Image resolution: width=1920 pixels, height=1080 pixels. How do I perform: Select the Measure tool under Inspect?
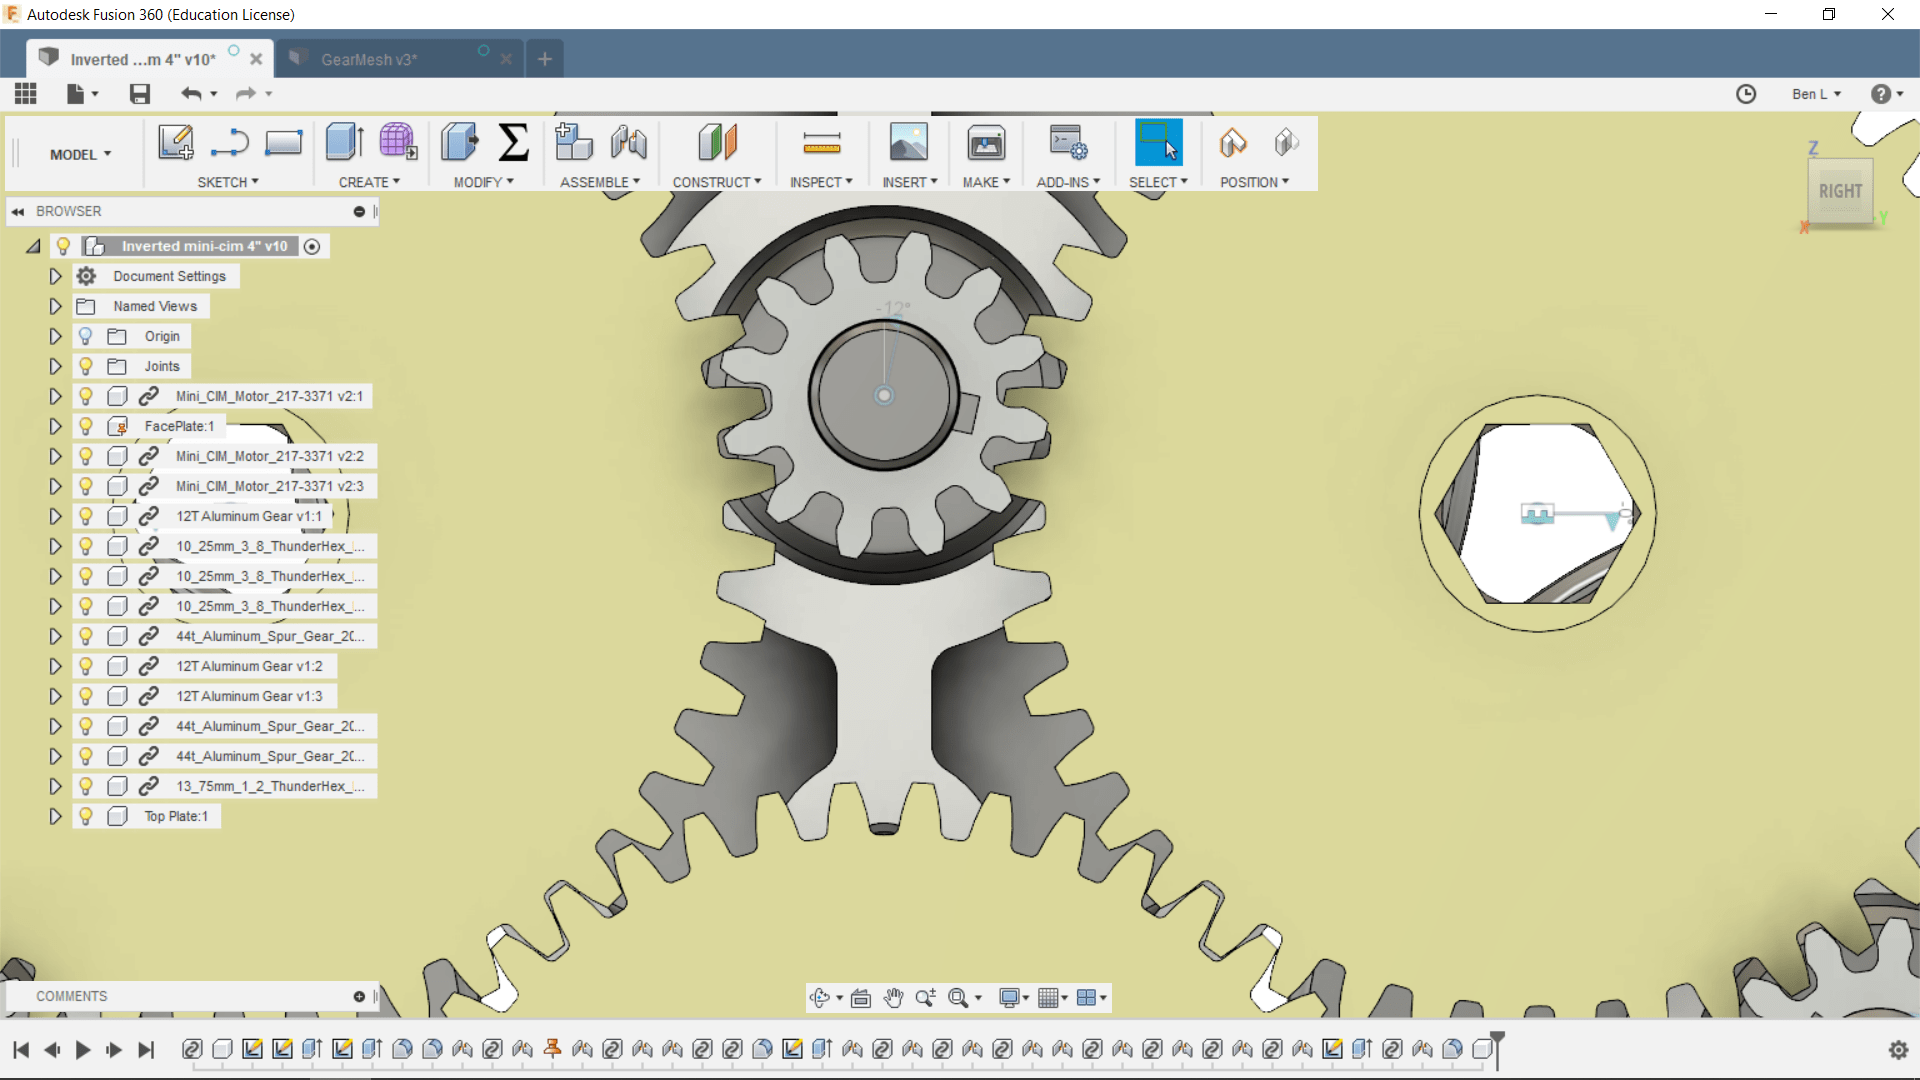[x=821, y=143]
